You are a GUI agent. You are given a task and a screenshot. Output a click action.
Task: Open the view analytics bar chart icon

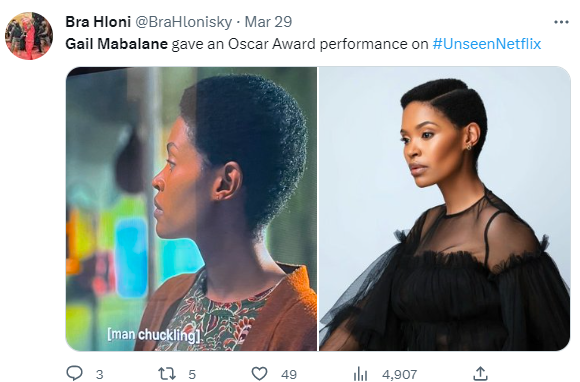360,373
